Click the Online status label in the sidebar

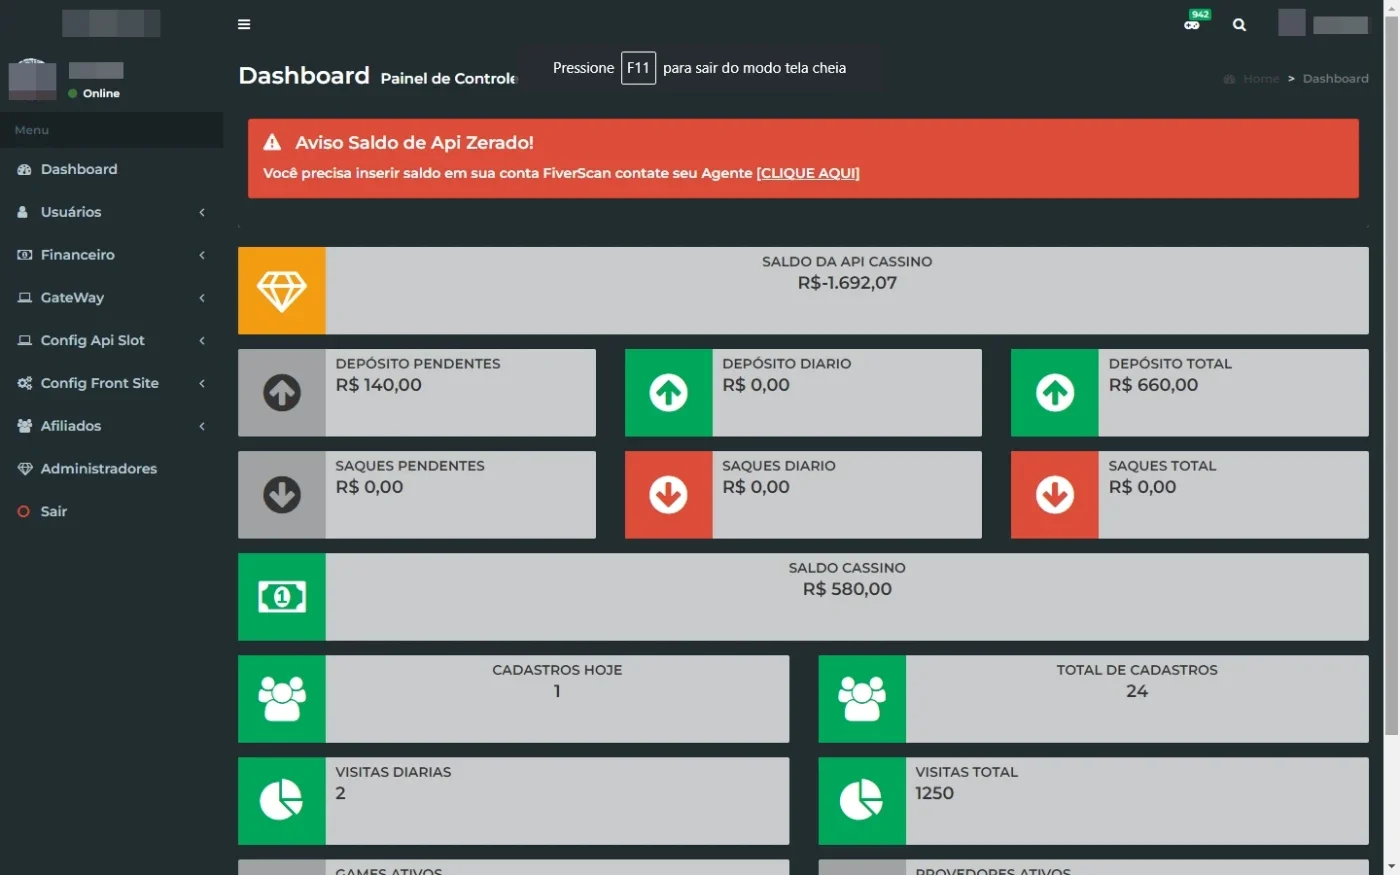pos(101,94)
